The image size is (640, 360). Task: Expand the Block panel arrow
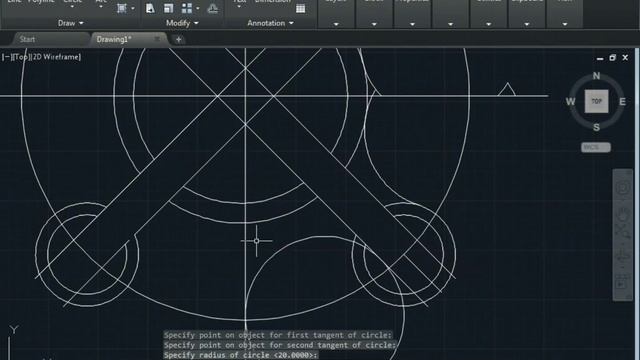[x=374, y=24]
